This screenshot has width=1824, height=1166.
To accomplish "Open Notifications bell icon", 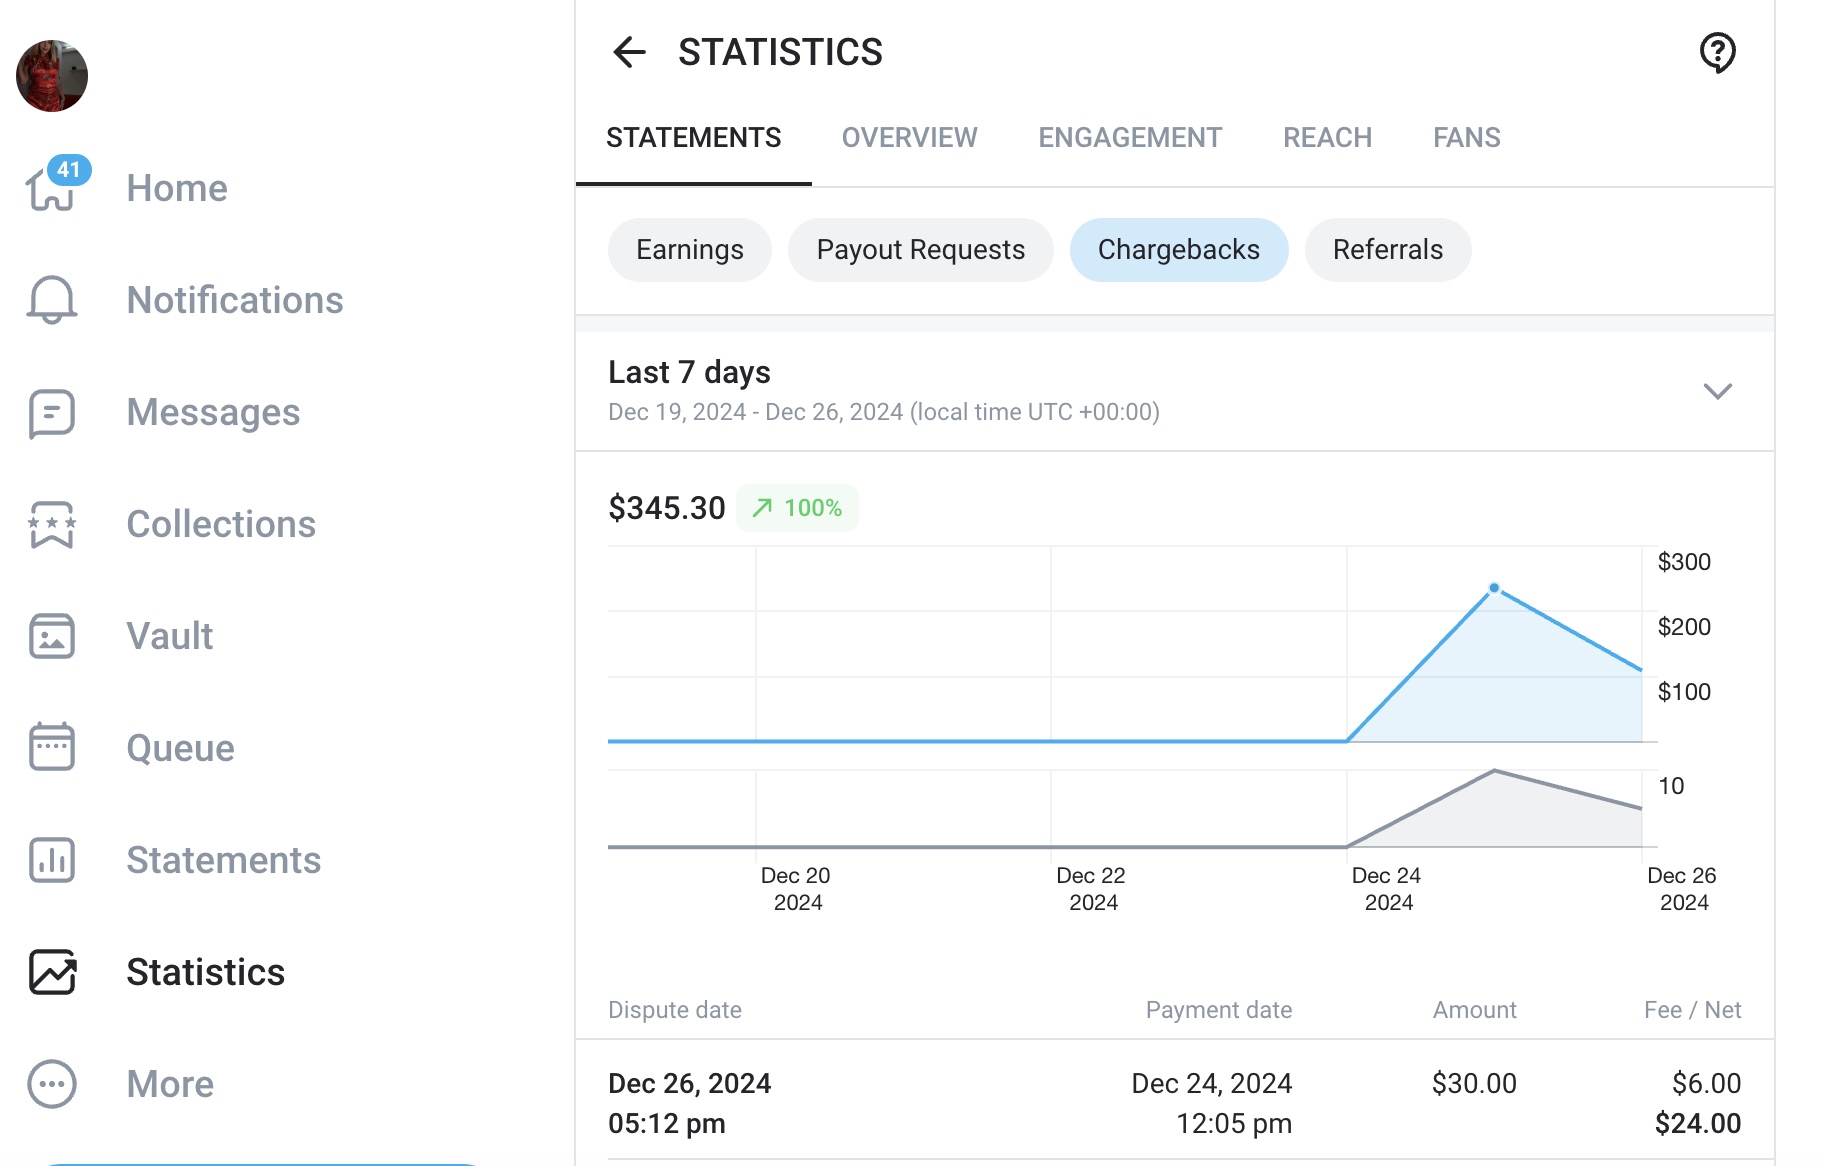I will coord(52,300).
